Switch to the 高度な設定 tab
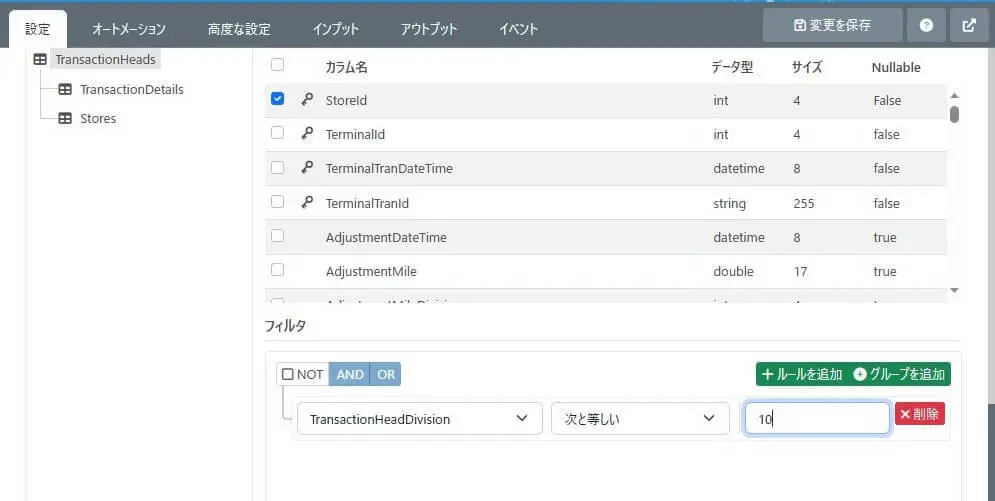 click(239, 29)
